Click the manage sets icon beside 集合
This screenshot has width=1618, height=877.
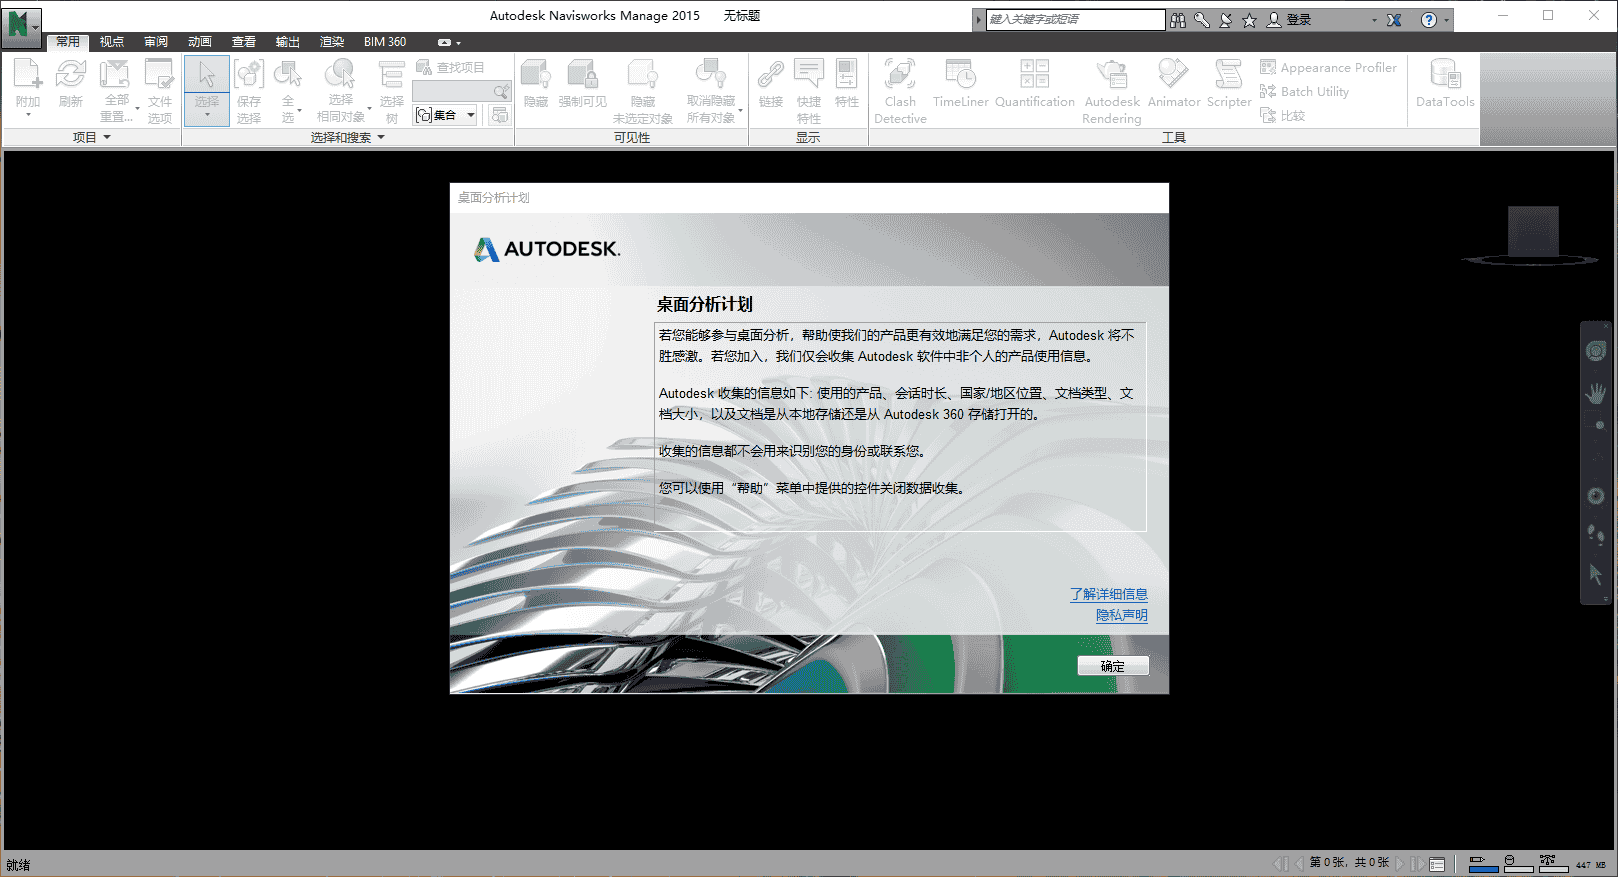pos(499,115)
